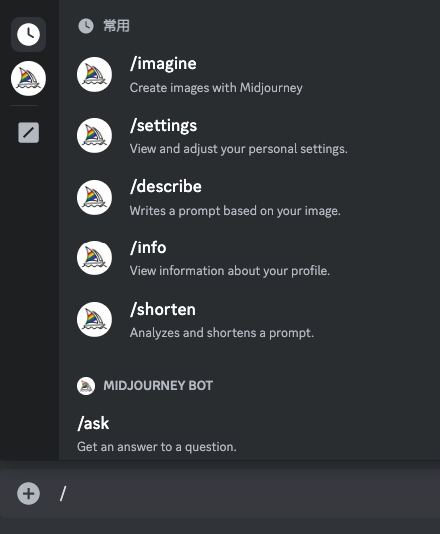The image size is (440, 534).
Task: Click the Midjourney avatar beside /describe
Action: click(x=94, y=197)
